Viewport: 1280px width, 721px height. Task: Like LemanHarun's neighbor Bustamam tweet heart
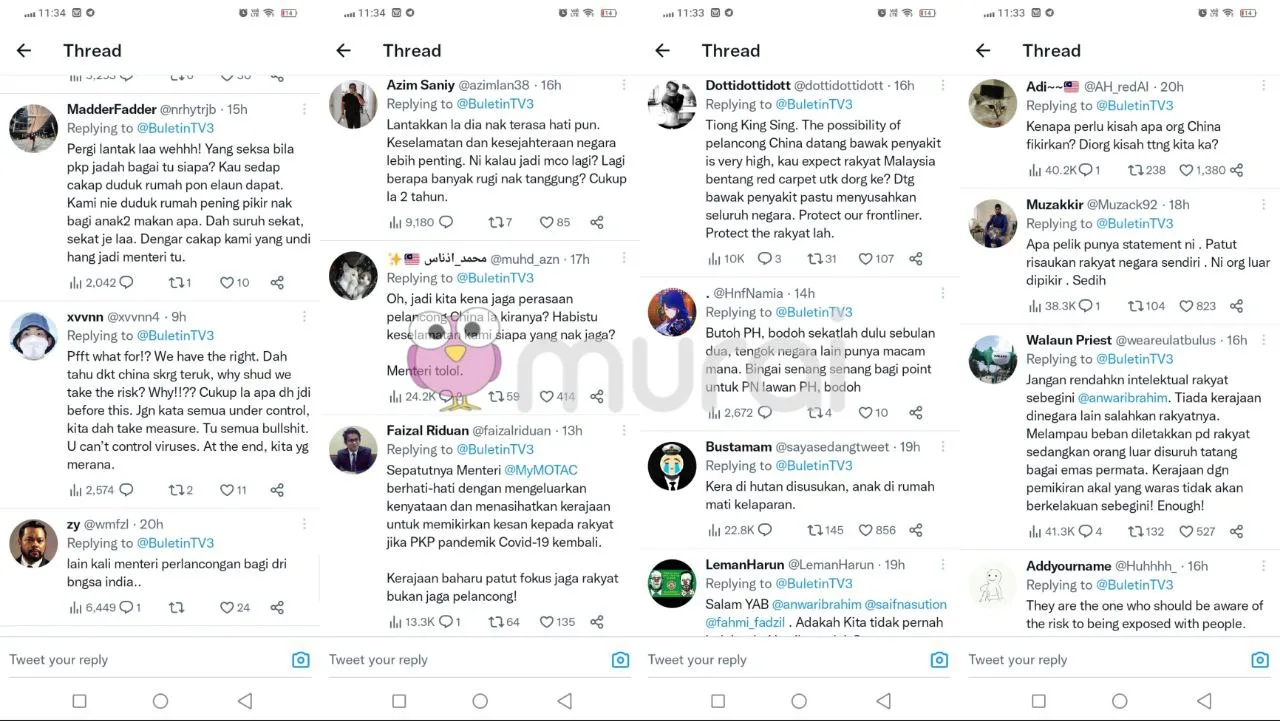pyautogui.click(x=866, y=530)
